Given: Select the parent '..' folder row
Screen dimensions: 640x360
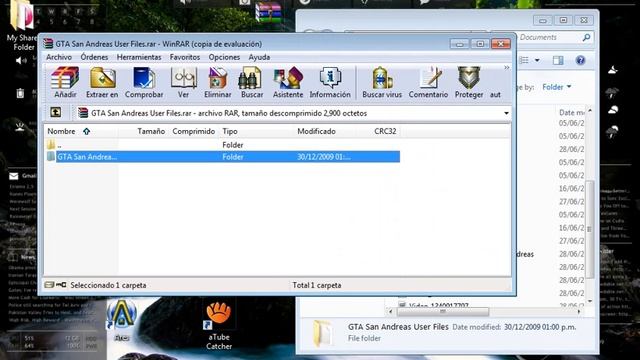Looking at the screenshot, I should pos(222,145).
